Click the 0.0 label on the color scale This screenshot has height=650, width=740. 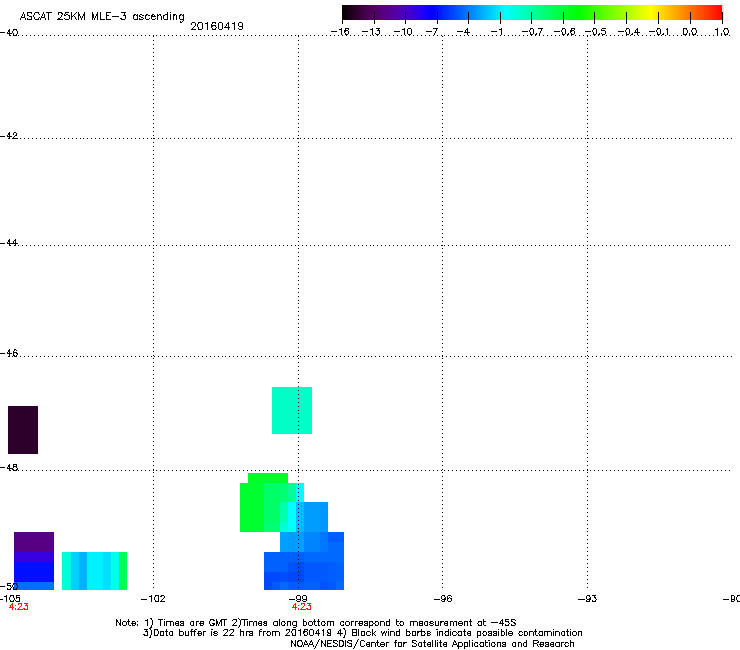pyautogui.click(x=690, y=32)
